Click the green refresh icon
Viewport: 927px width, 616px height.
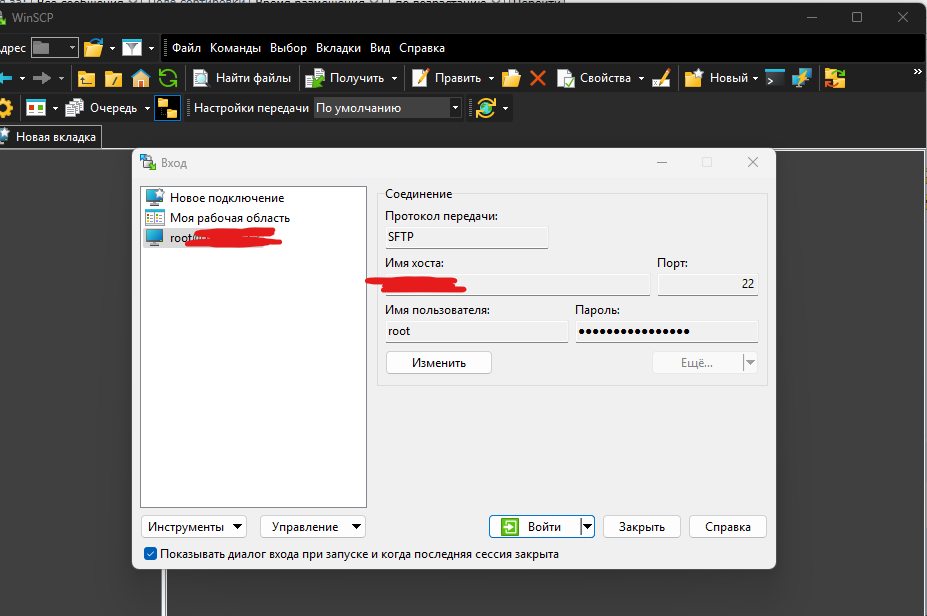[x=168, y=78]
